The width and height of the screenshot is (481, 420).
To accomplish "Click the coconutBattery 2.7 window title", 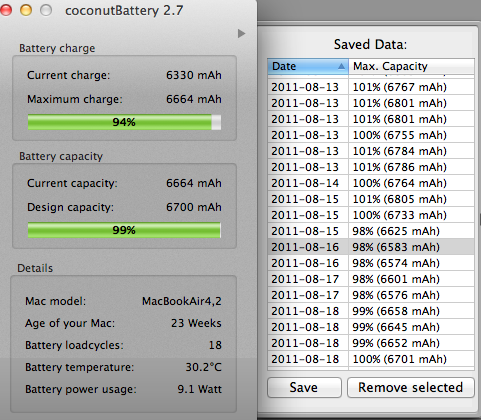I will coord(124,10).
